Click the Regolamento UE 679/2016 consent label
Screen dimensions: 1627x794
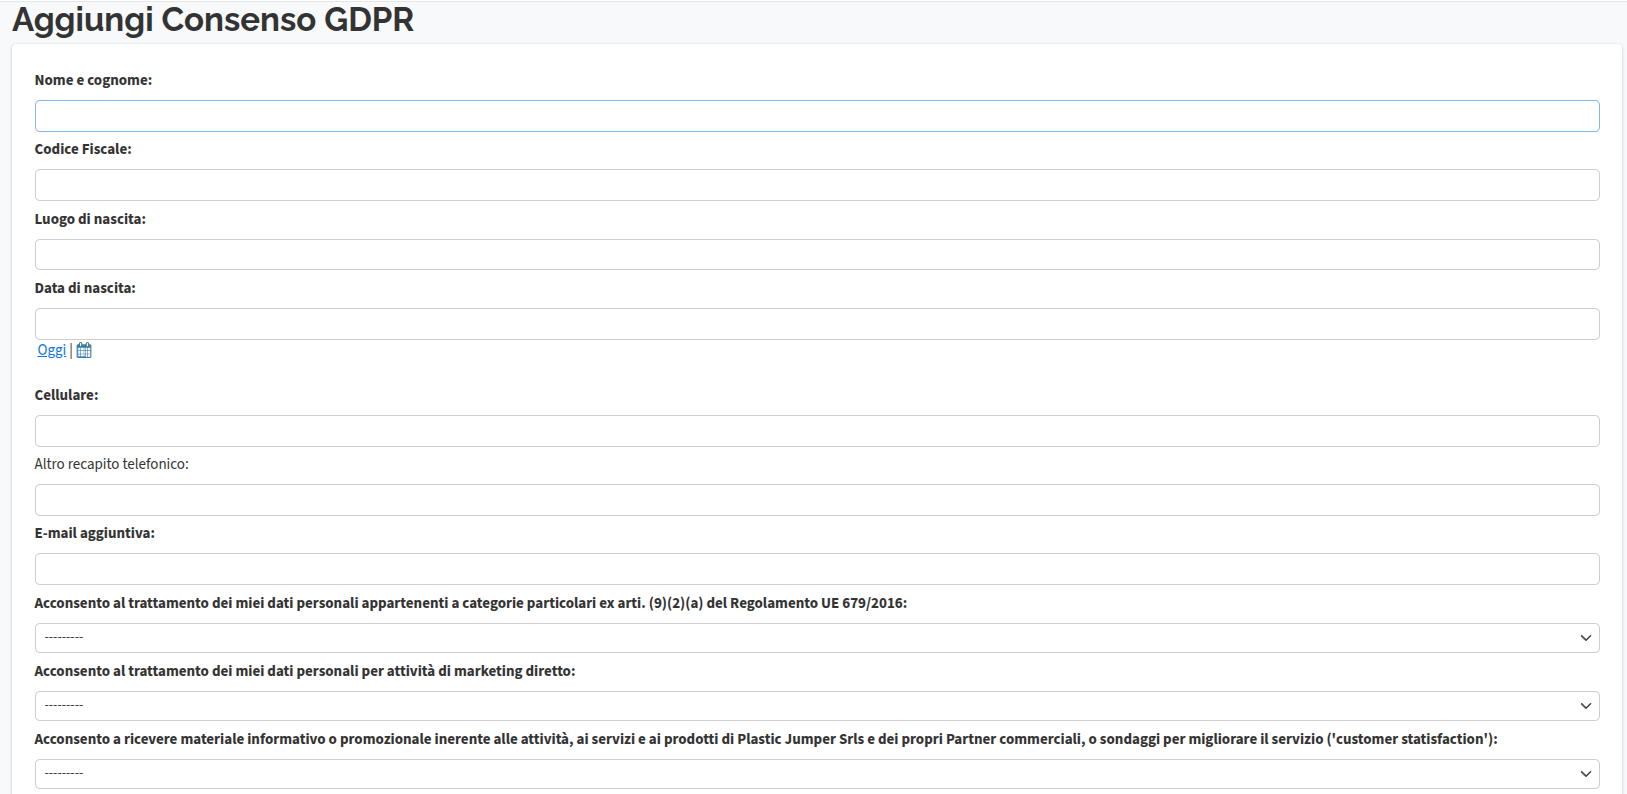tap(471, 603)
